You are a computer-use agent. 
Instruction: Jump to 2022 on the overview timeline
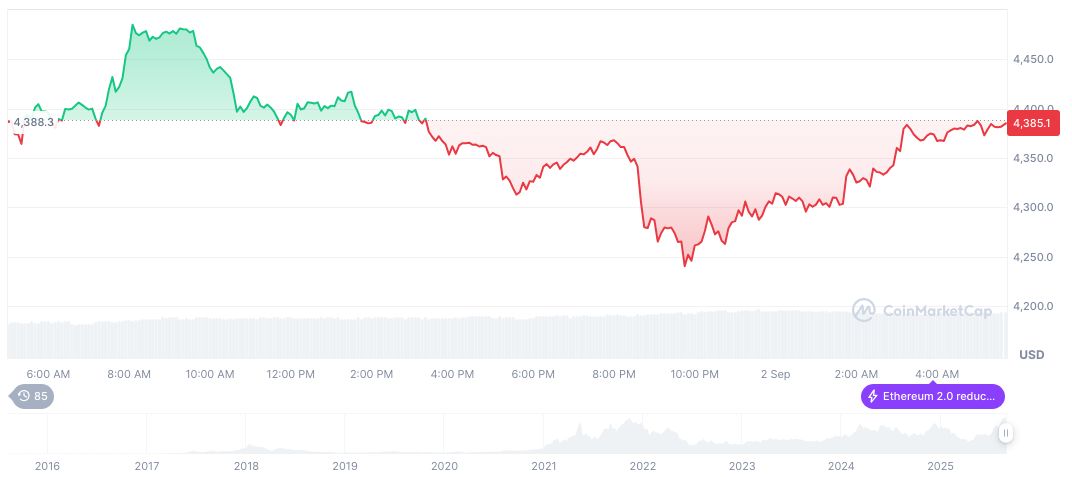tap(642, 465)
